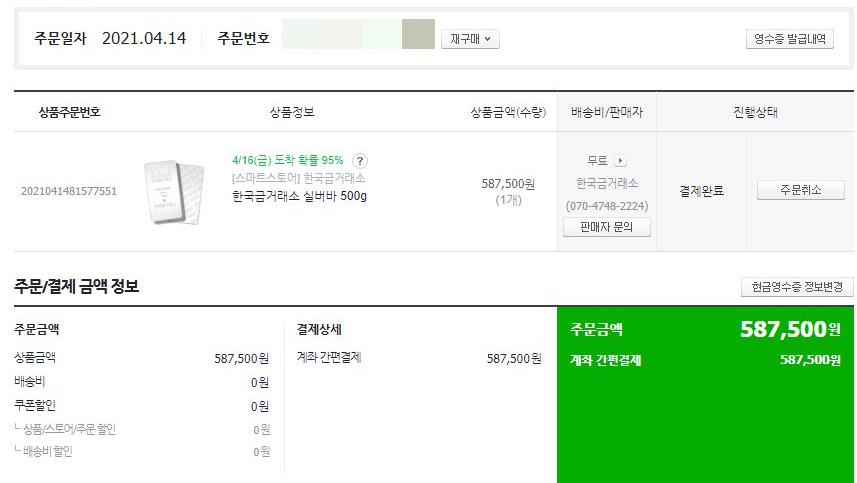This screenshot has width=857, height=483.
Task: Click the 쿠폰할인 row label
Action: pos(35,405)
